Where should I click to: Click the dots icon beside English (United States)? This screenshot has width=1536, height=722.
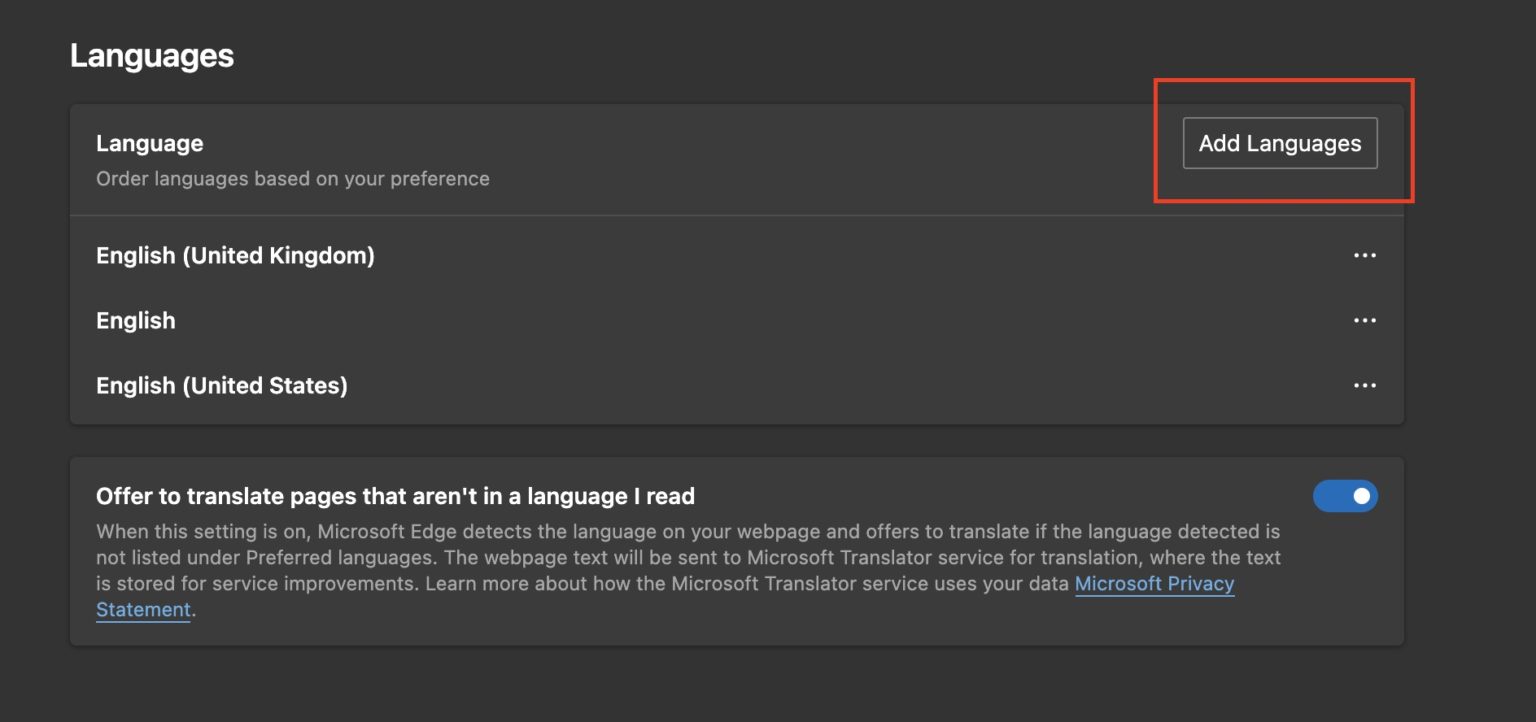[x=1366, y=385]
